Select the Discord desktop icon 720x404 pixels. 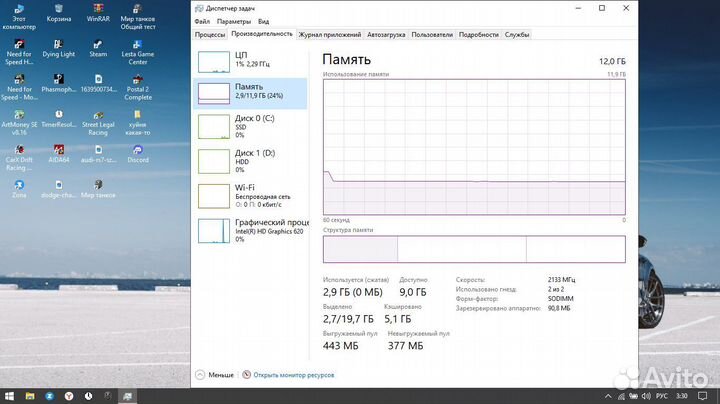pyautogui.click(x=138, y=155)
